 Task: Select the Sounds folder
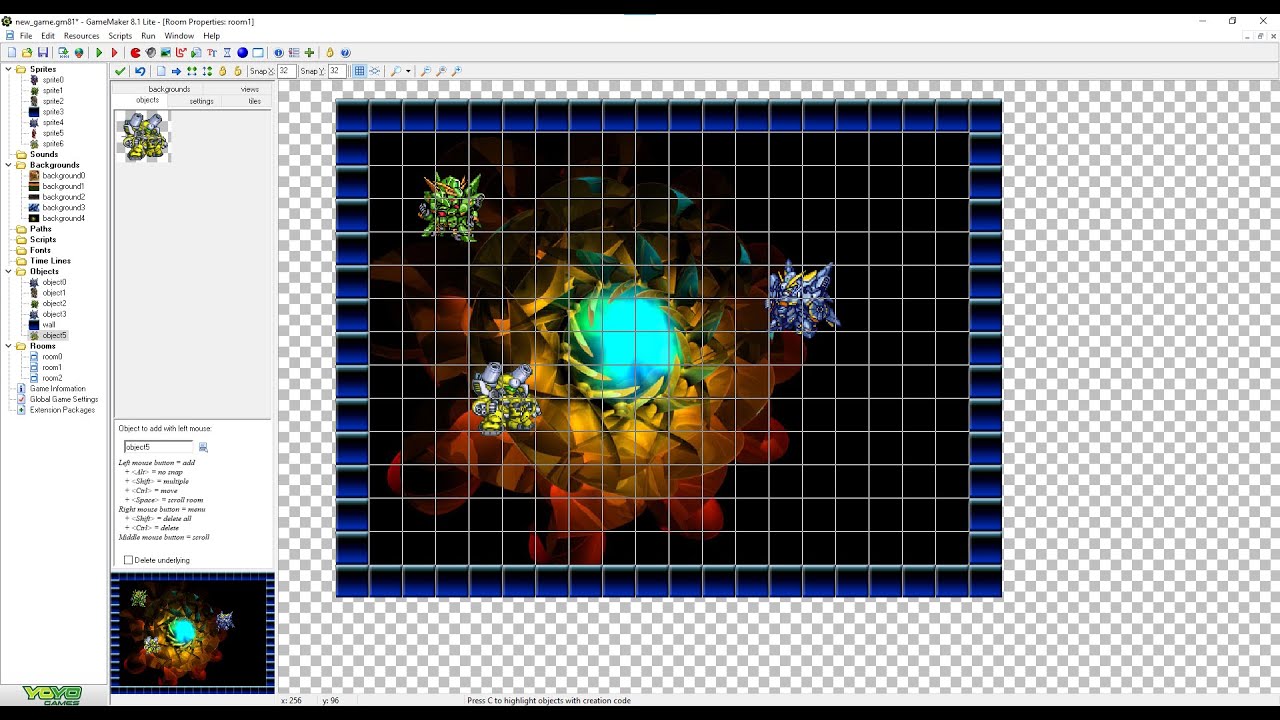coord(43,154)
